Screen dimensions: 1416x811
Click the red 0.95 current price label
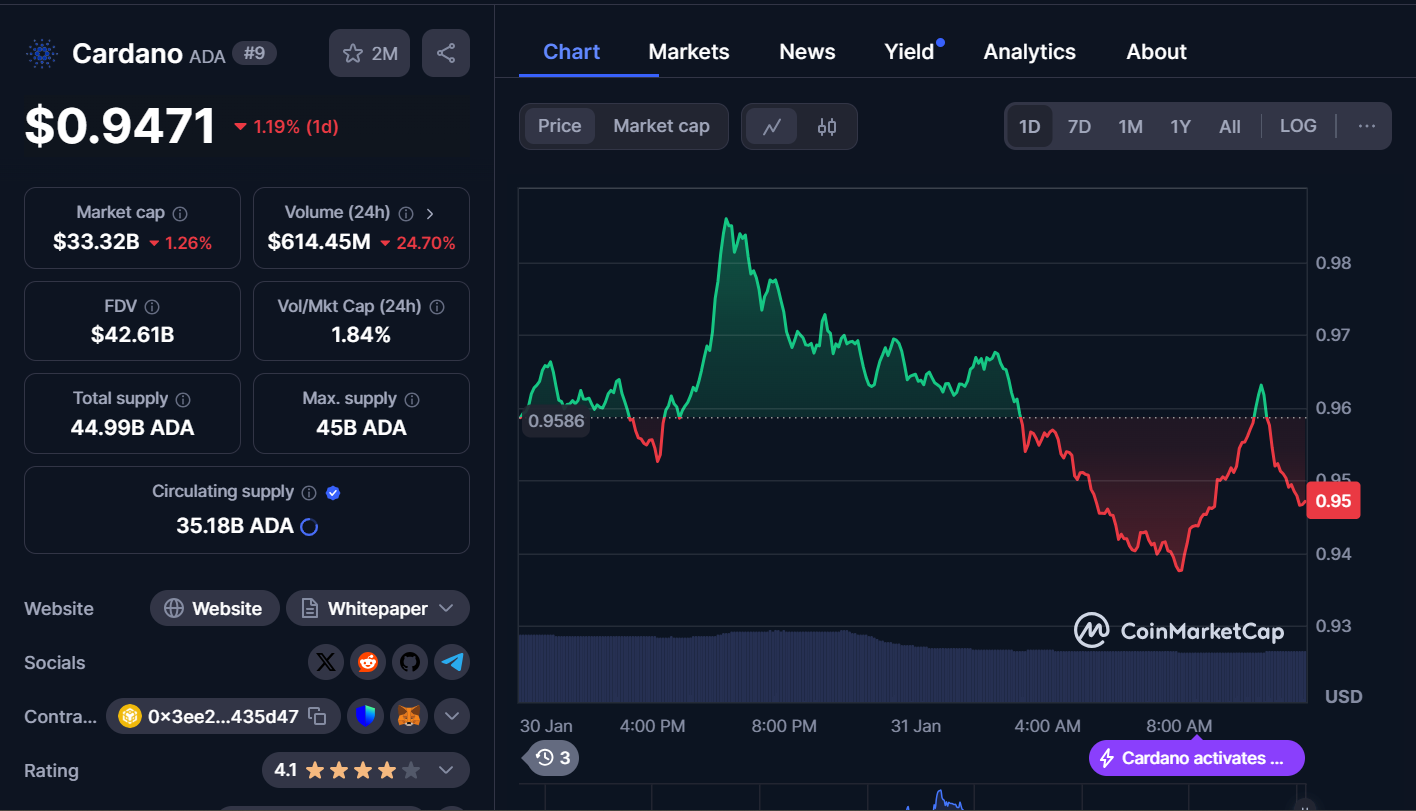tap(1333, 500)
